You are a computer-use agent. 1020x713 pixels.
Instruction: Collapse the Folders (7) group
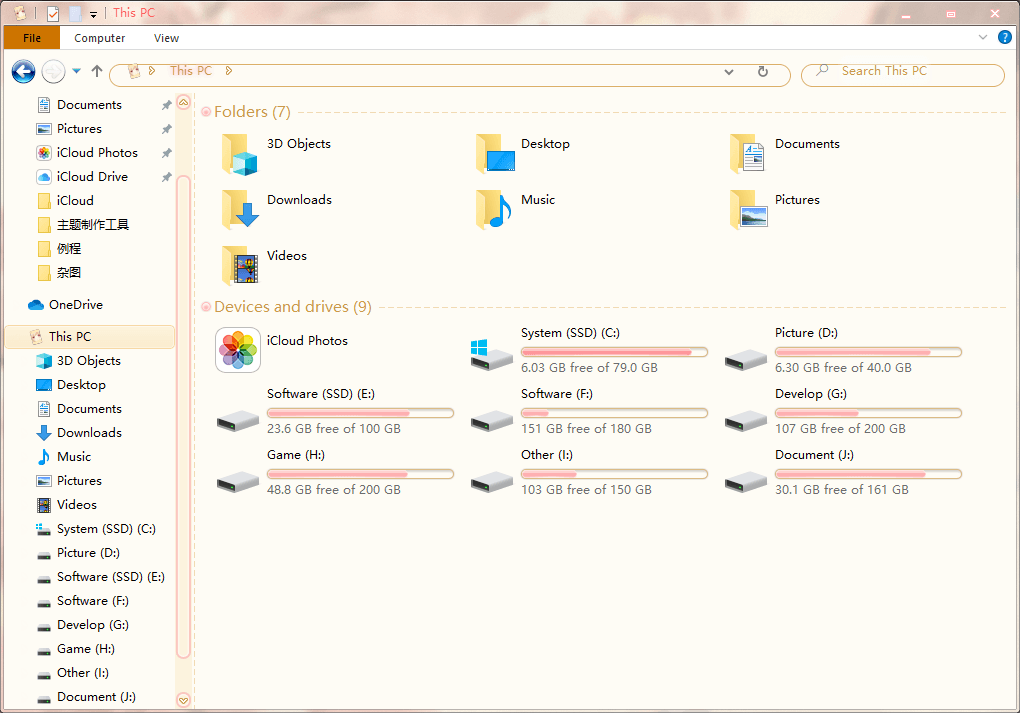(206, 112)
